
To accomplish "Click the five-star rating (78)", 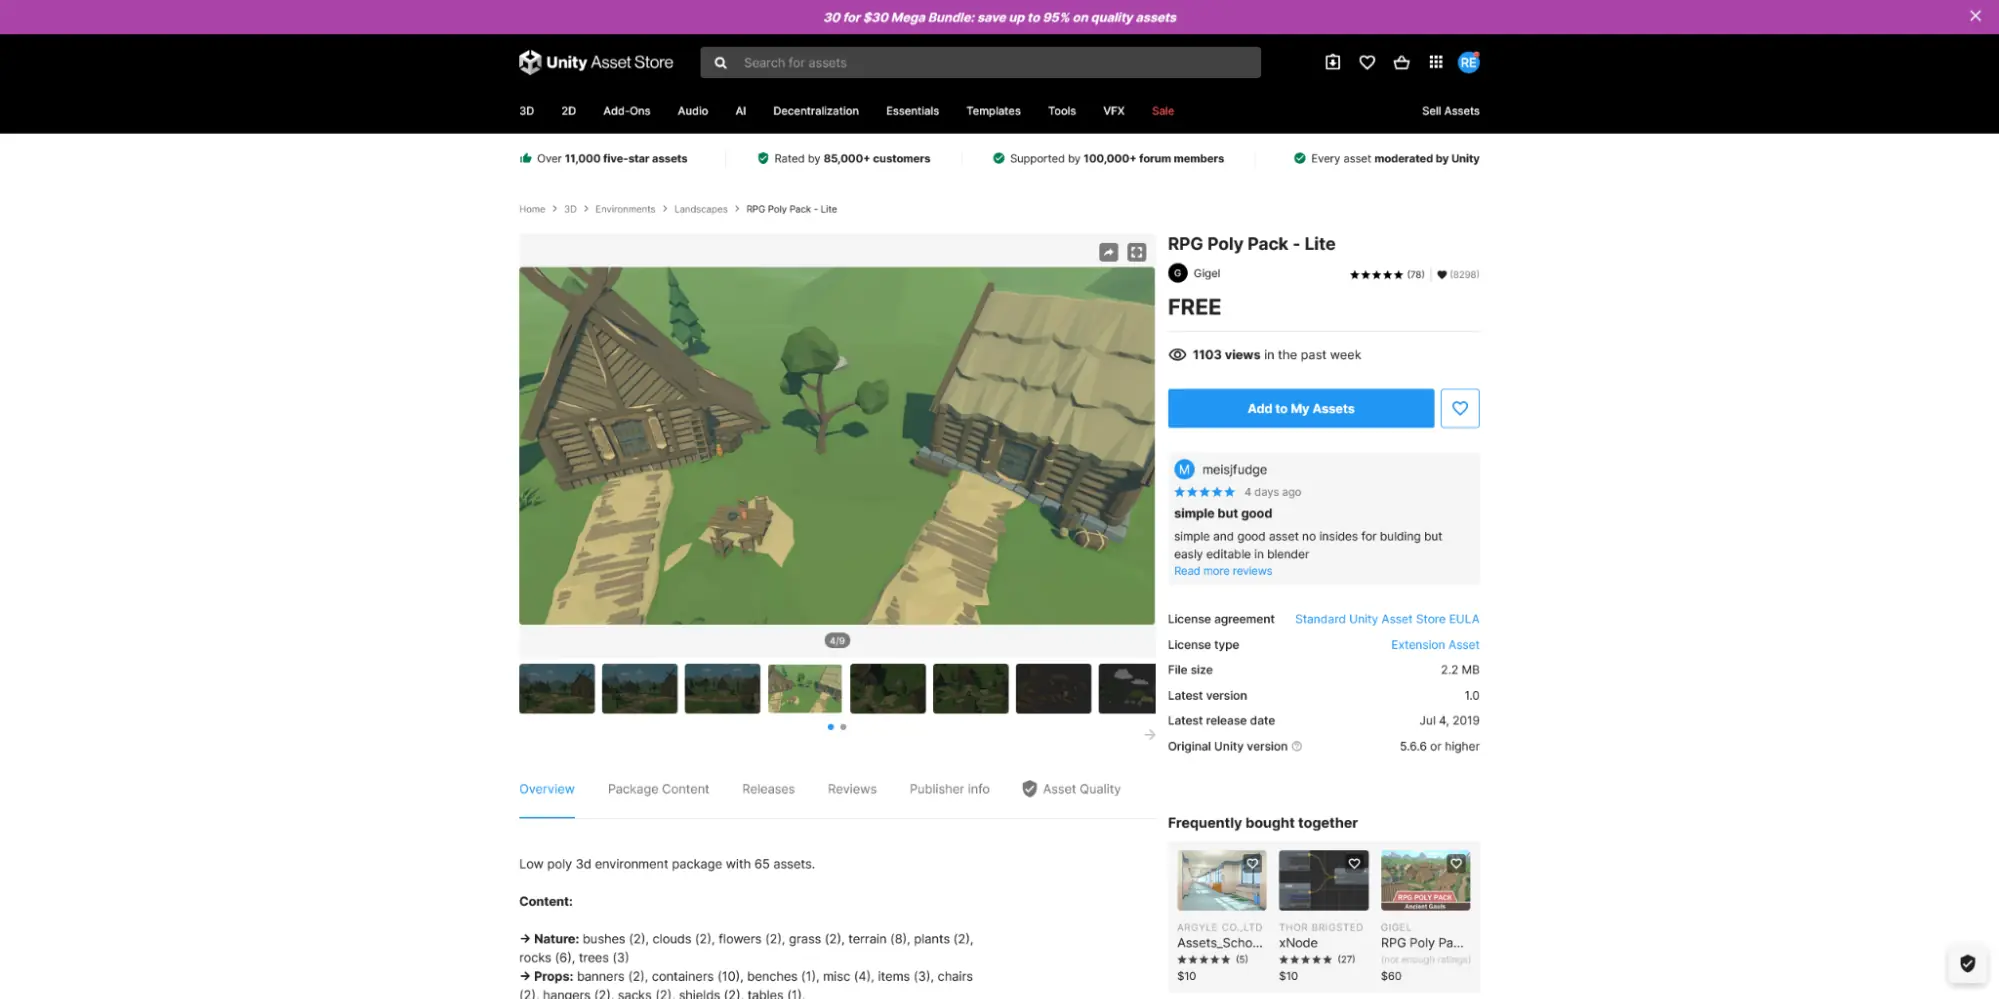I will tap(1387, 274).
